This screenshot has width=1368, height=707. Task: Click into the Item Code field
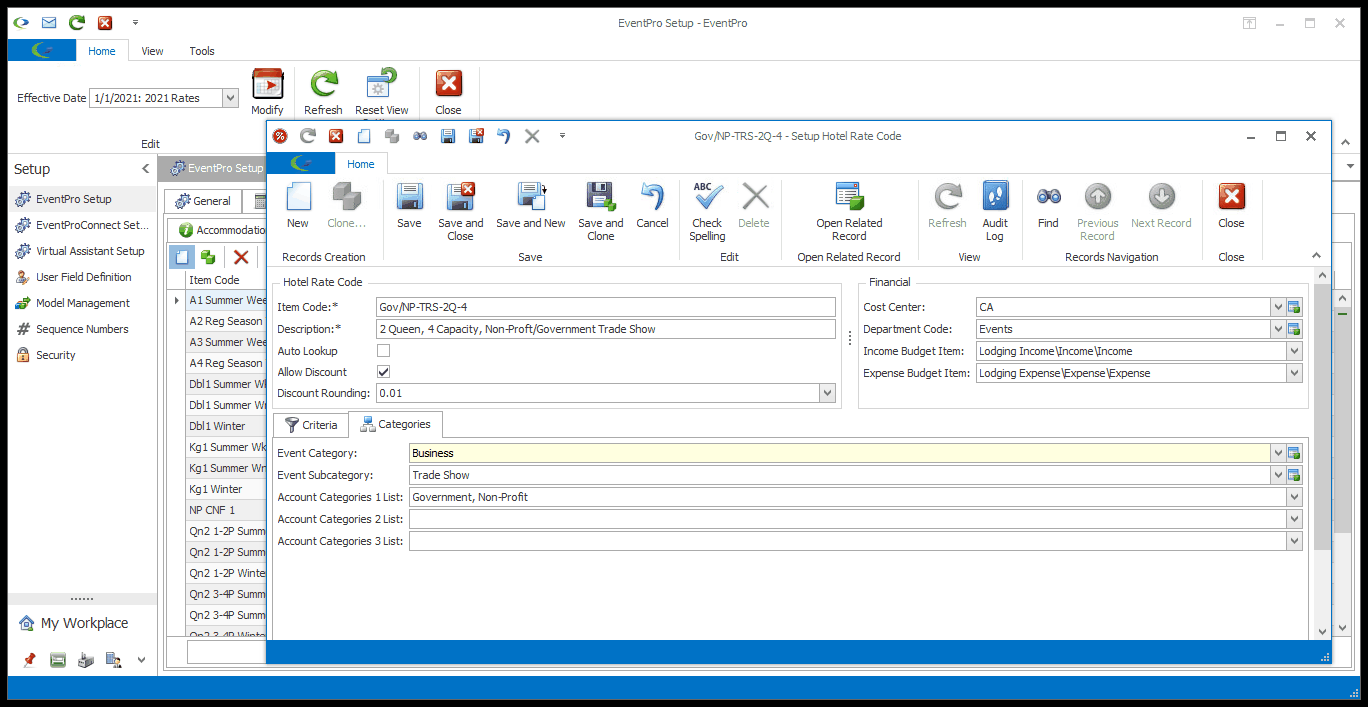tap(605, 307)
